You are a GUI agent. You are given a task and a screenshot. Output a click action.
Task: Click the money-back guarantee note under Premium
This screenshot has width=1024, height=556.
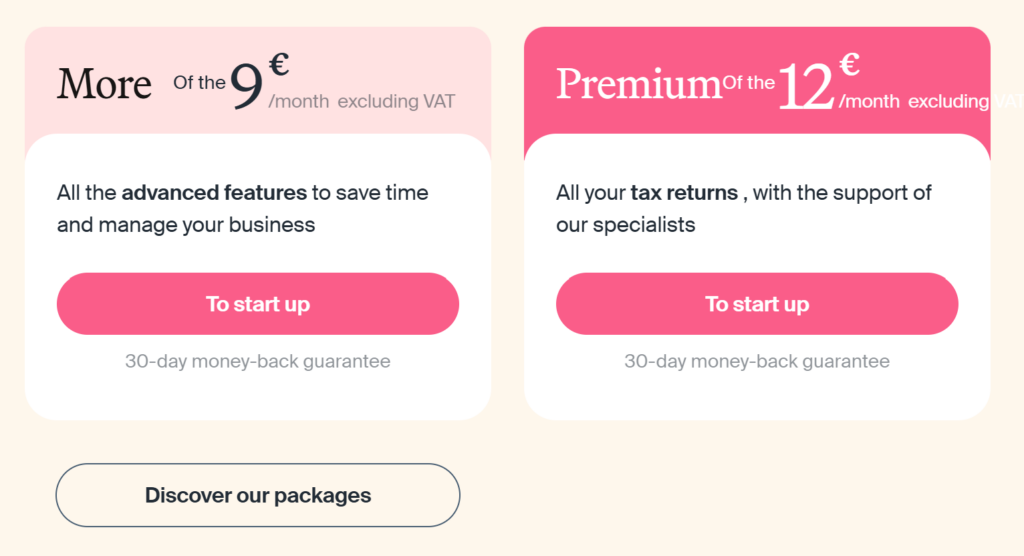(757, 361)
